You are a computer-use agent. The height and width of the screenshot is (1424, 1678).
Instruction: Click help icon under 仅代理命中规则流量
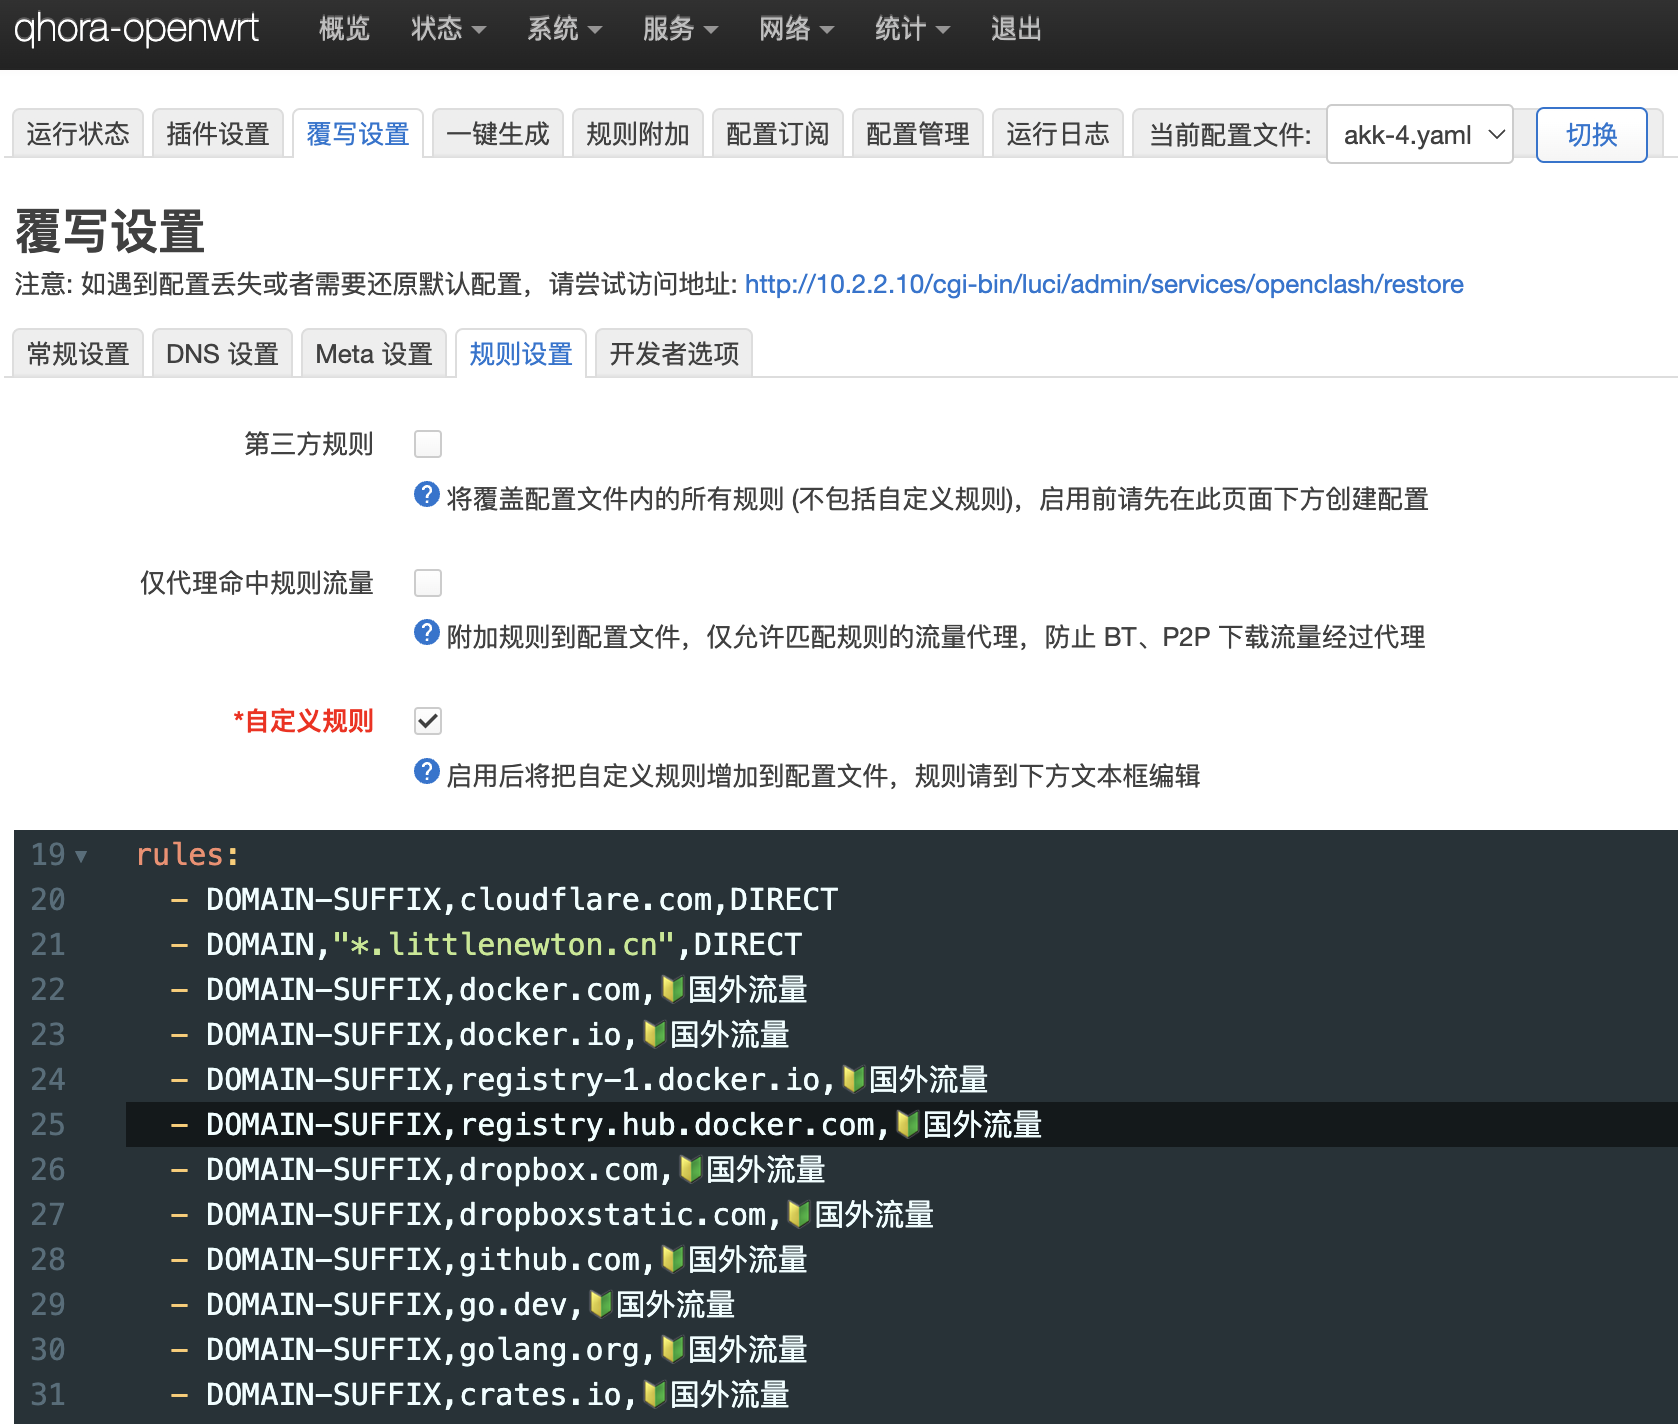point(427,633)
